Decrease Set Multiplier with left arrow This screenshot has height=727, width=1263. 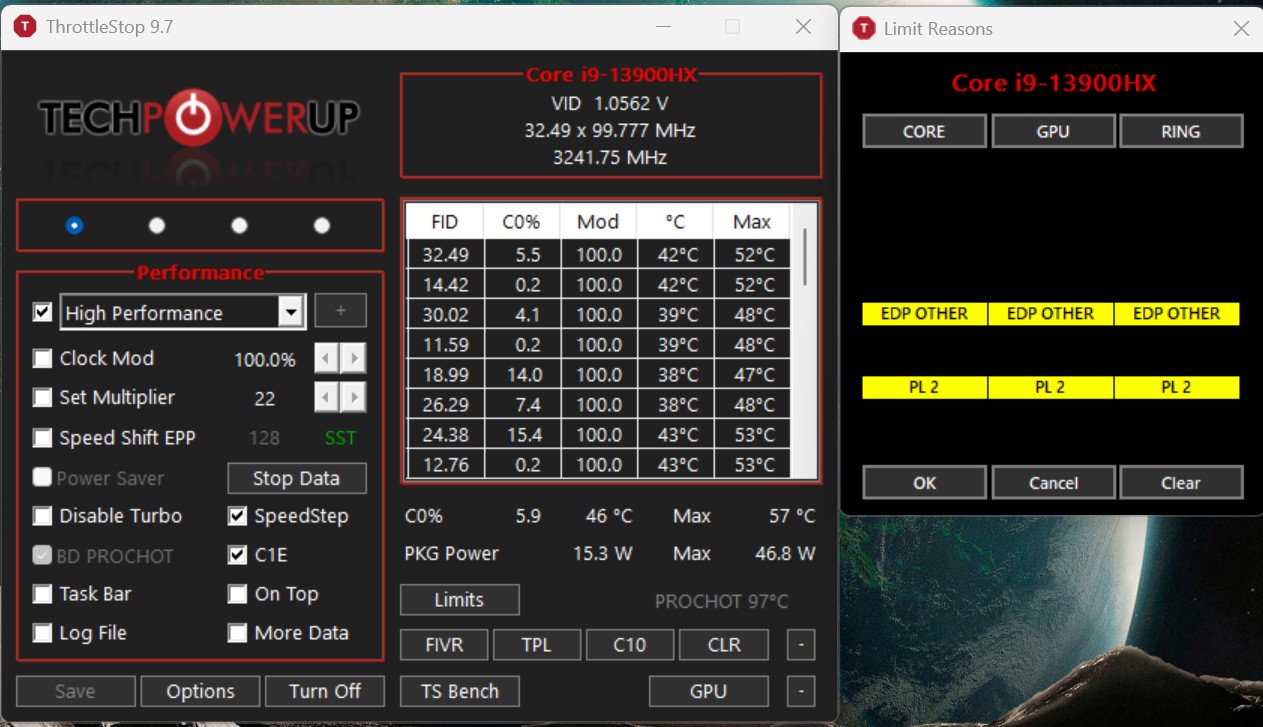(327, 398)
